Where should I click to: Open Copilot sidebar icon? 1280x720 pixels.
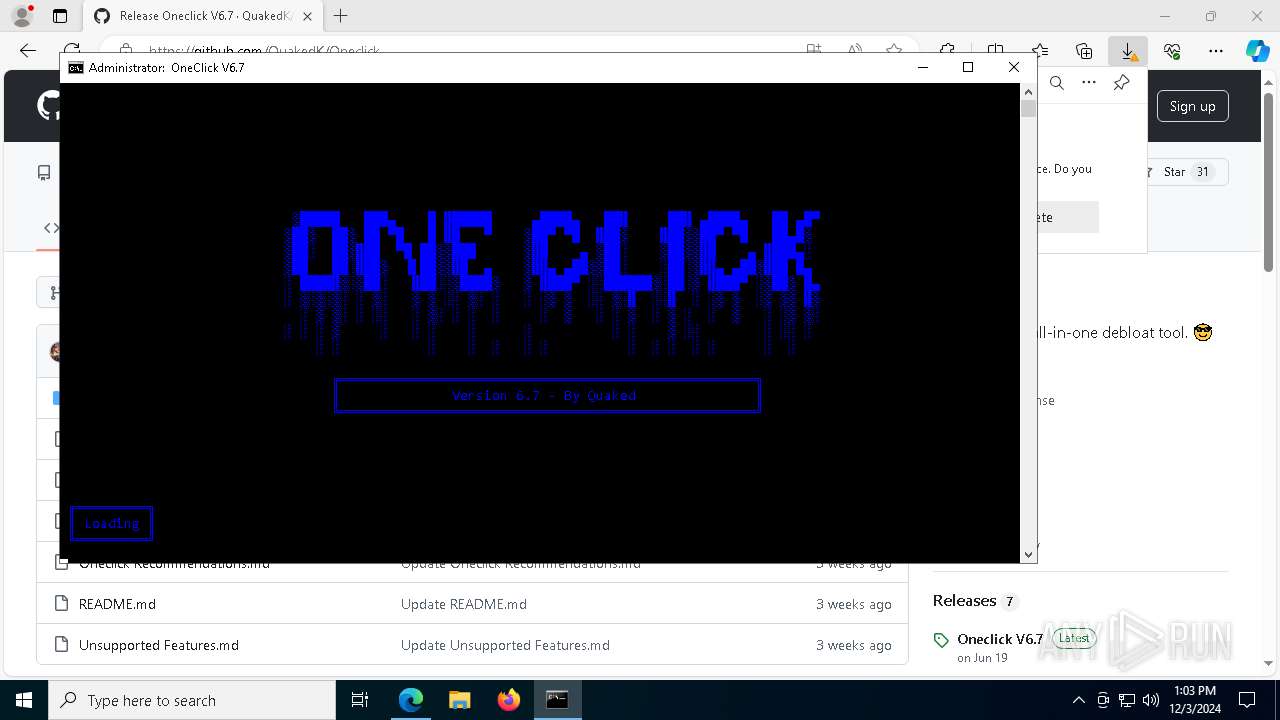[1257, 51]
